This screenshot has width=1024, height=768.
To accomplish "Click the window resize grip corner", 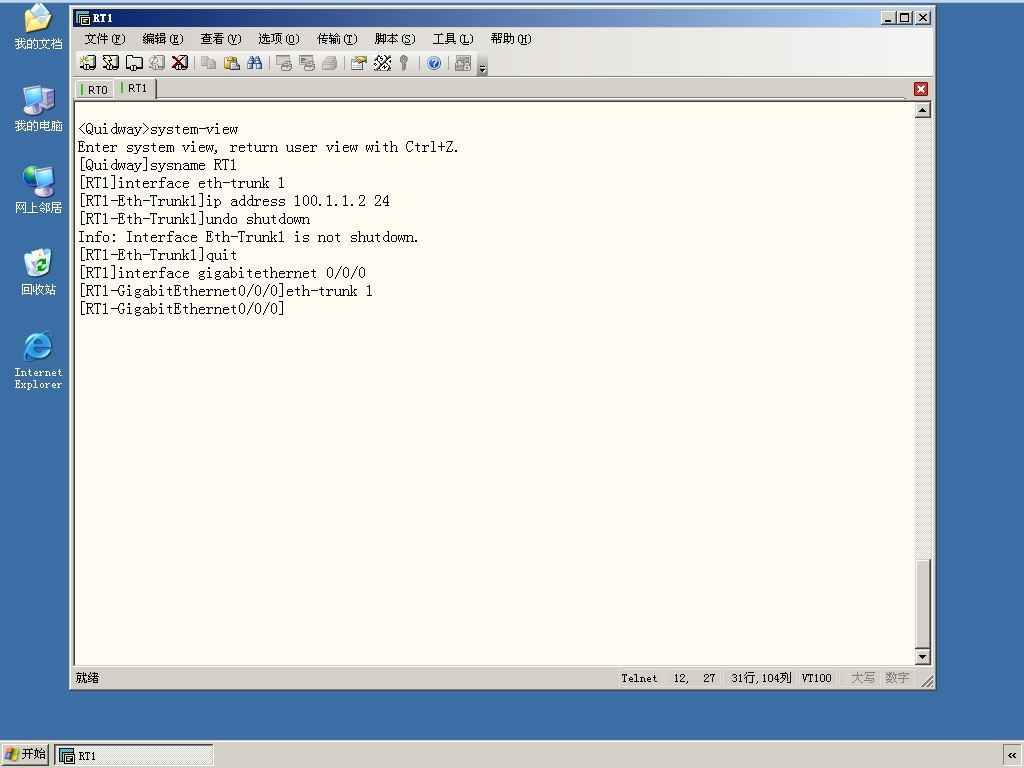I will pyautogui.click(x=927, y=681).
